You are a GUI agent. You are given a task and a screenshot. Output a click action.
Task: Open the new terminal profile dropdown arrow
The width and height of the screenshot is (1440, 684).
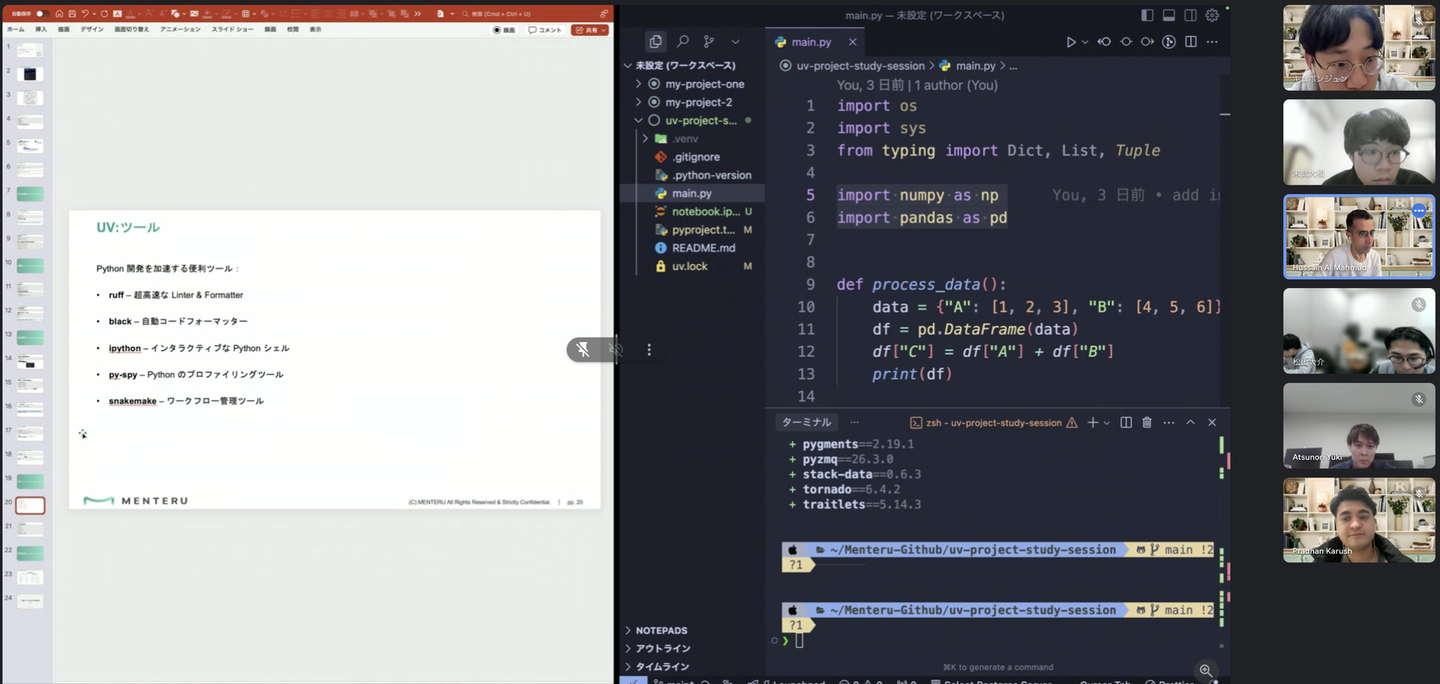[1107, 423]
